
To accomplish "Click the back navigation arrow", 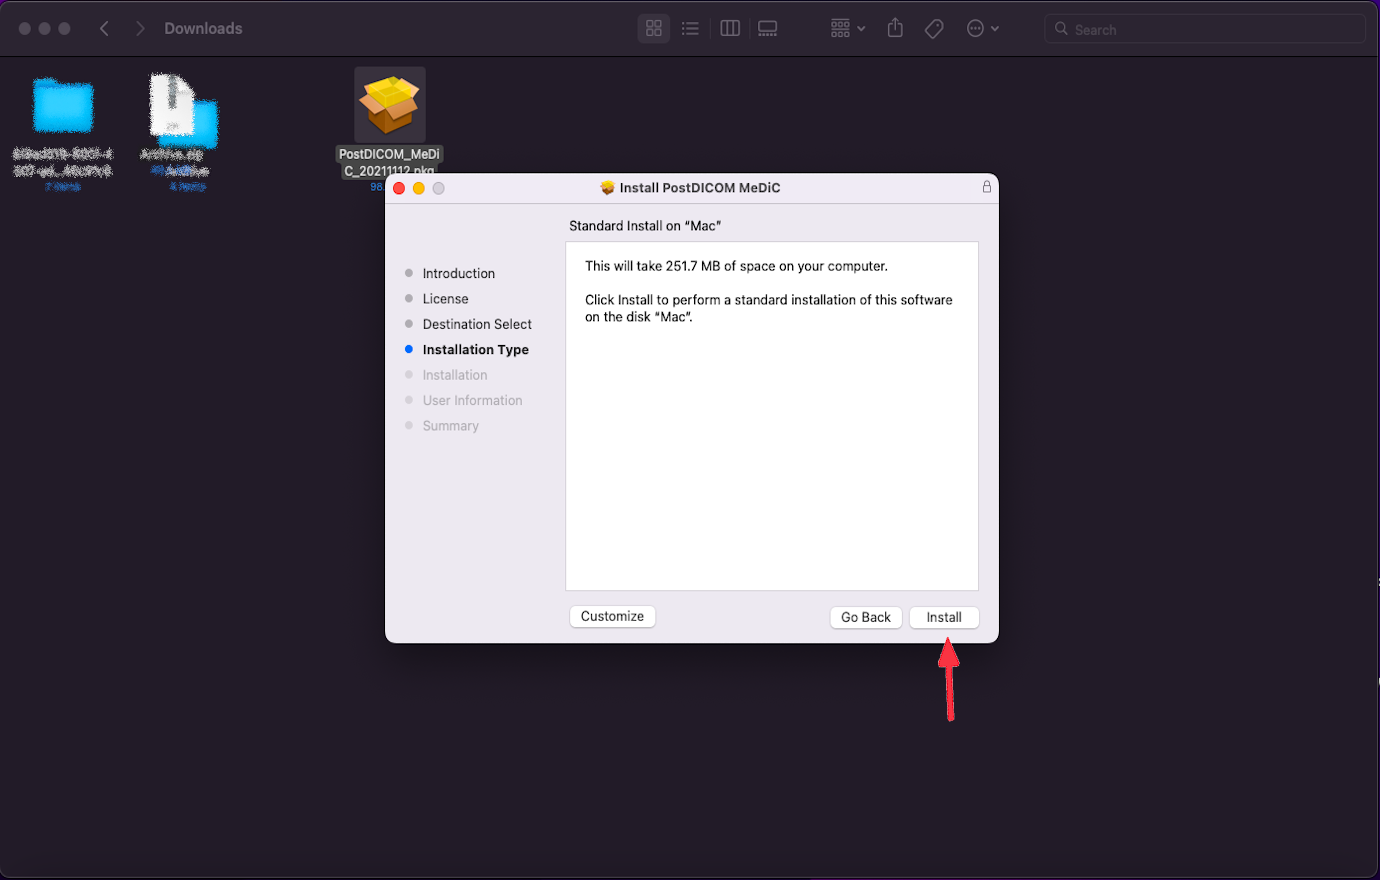I will pyautogui.click(x=104, y=28).
